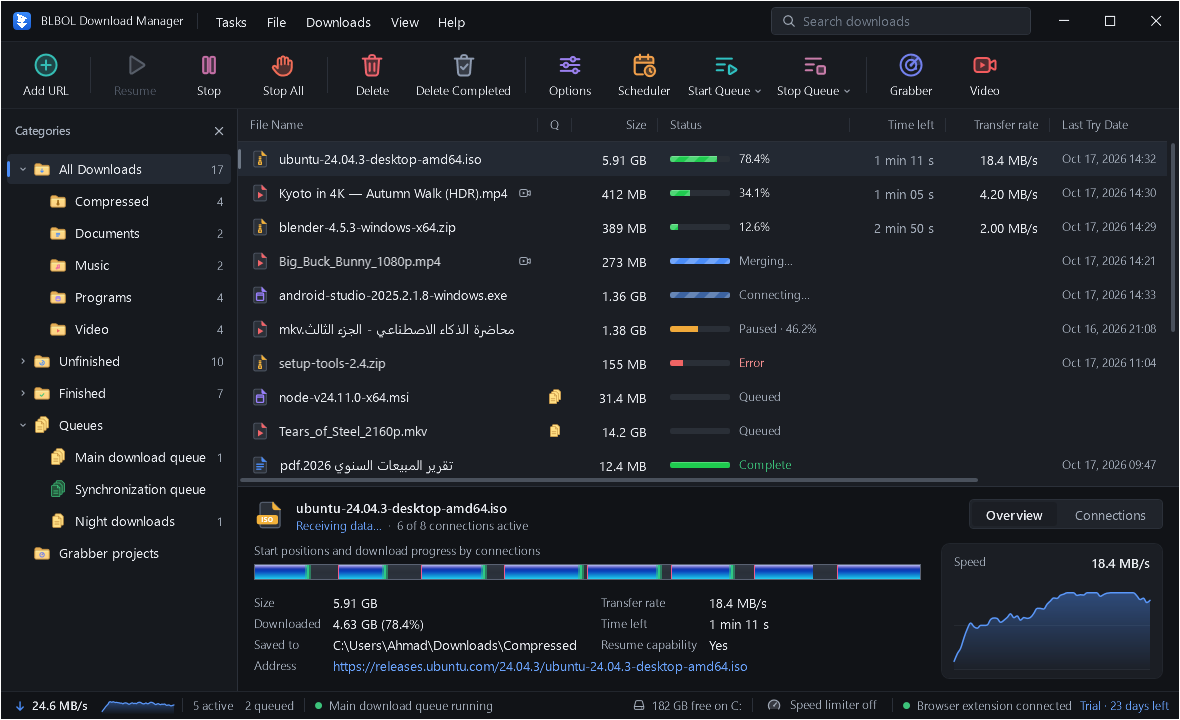Sort by the Transfer rate column header
Screen dimensions: 1180x720
pos(1005,125)
